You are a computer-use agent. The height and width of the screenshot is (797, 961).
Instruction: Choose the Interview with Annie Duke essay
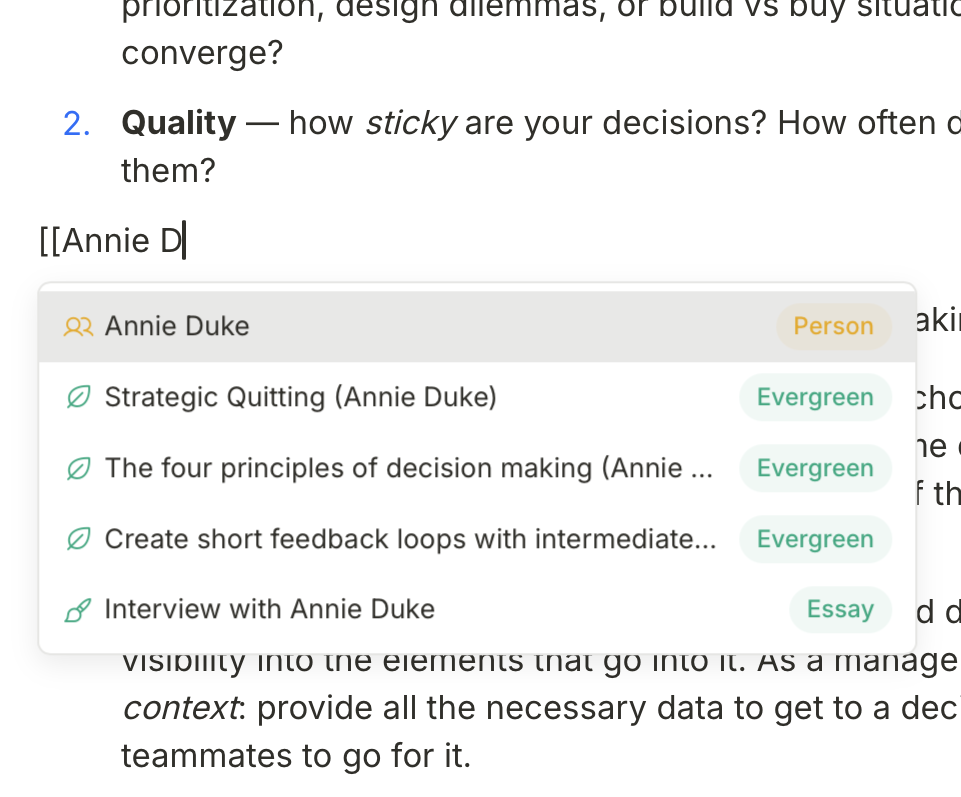click(x=269, y=610)
